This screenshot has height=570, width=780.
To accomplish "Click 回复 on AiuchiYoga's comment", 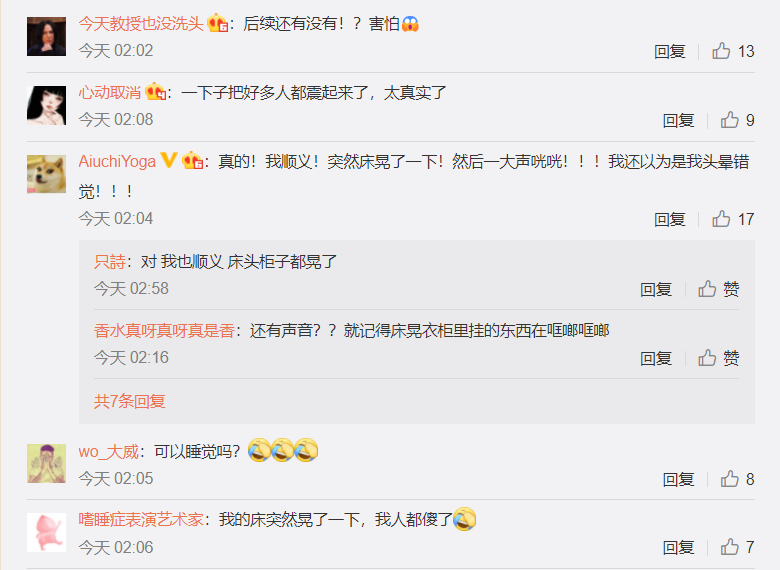I will [x=670, y=220].
